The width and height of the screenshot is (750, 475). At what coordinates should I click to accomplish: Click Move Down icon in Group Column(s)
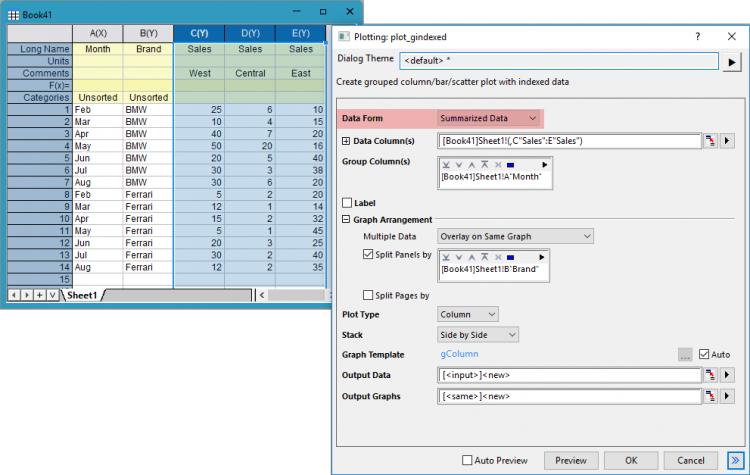pyautogui.click(x=459, y=165)
